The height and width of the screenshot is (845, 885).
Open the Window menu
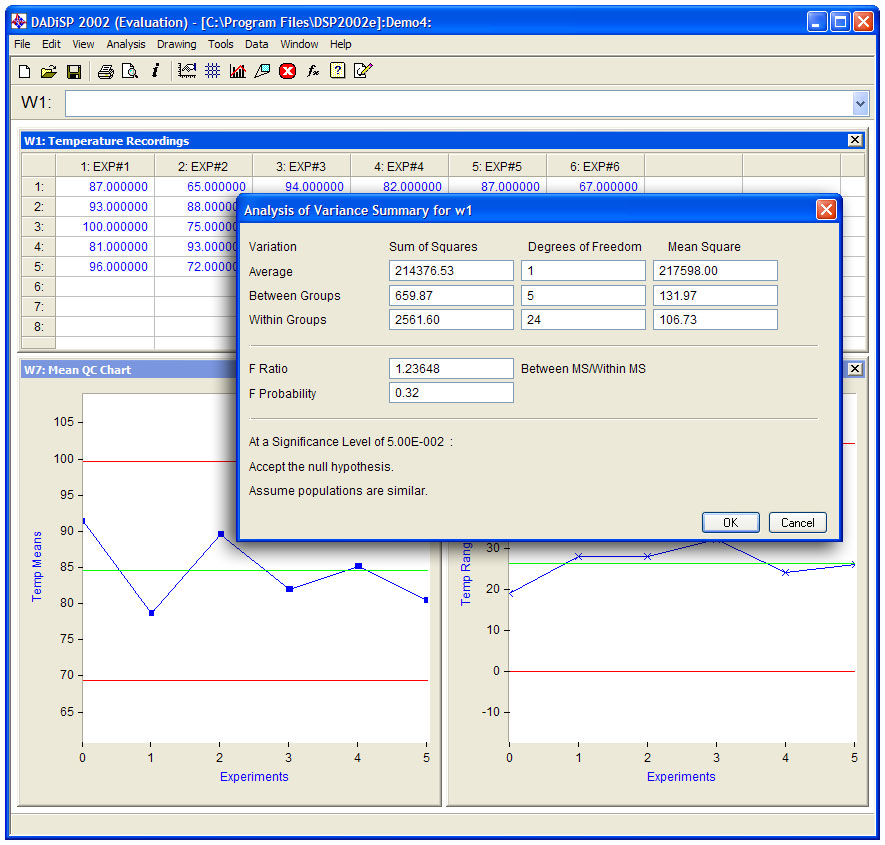coord(299,44)
